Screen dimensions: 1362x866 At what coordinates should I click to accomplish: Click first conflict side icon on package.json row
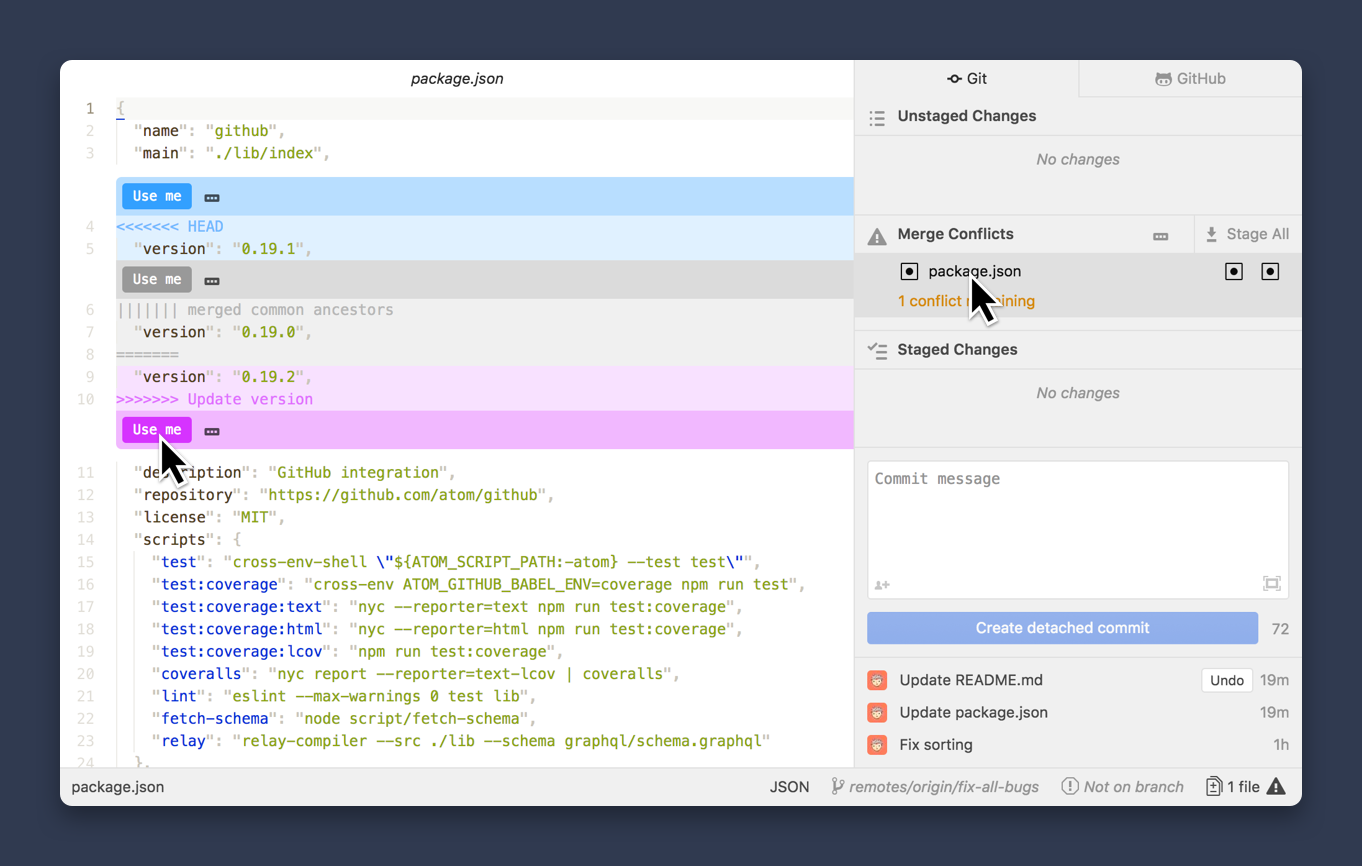(1234, 272)
